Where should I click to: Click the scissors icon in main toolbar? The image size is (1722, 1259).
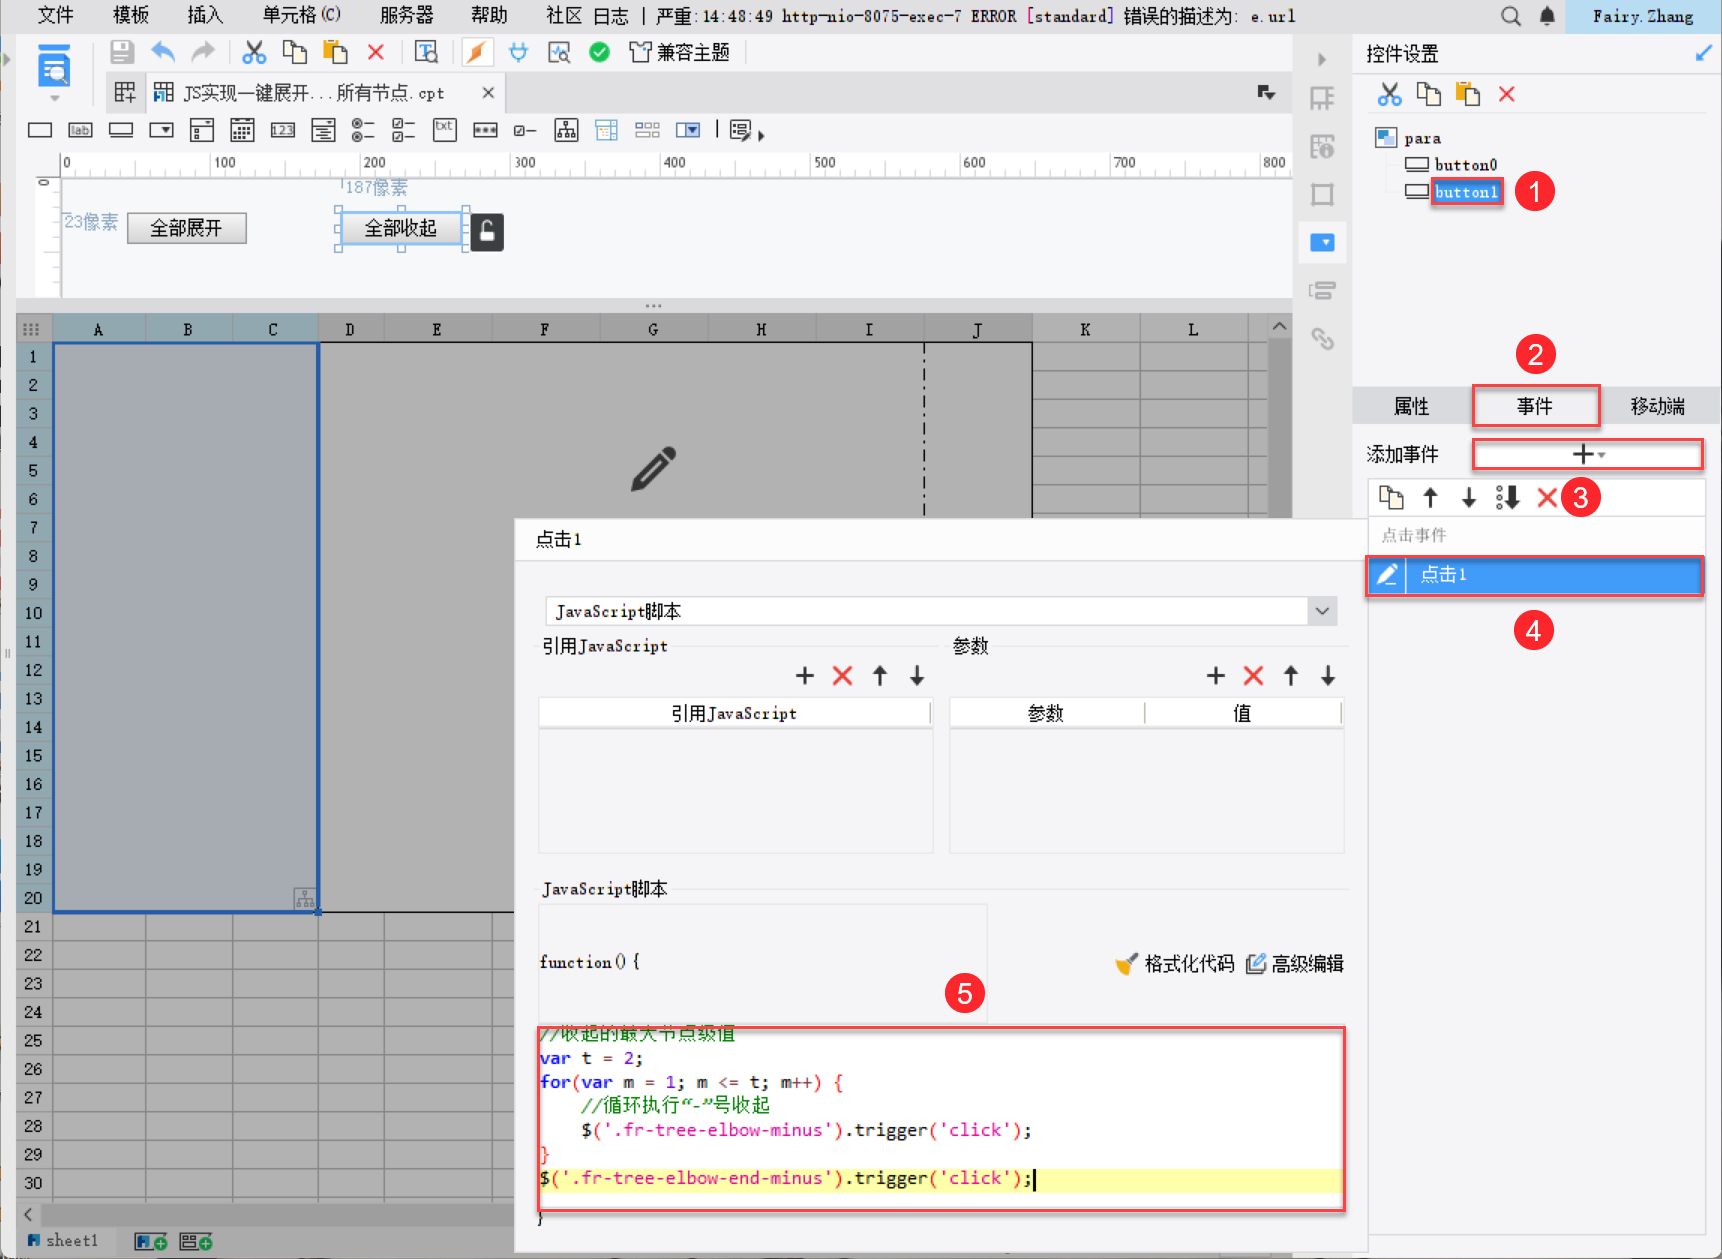coord(254,52)
